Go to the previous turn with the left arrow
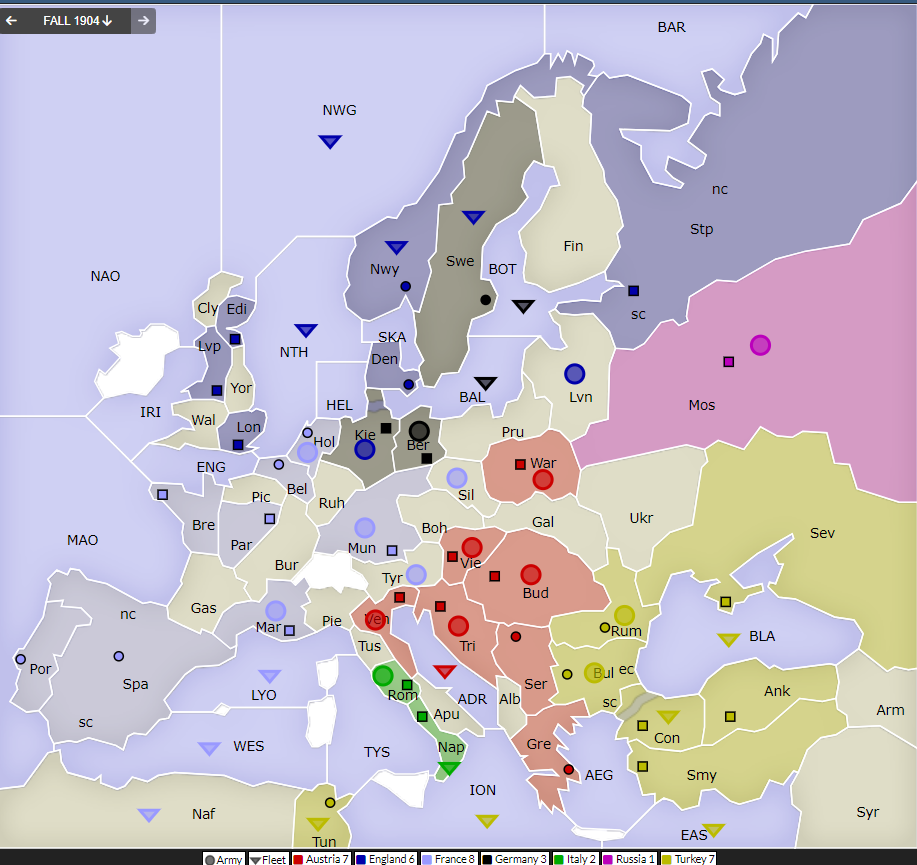Image resolution: width=917 pixels, height=865 pixels. (12, 21)
